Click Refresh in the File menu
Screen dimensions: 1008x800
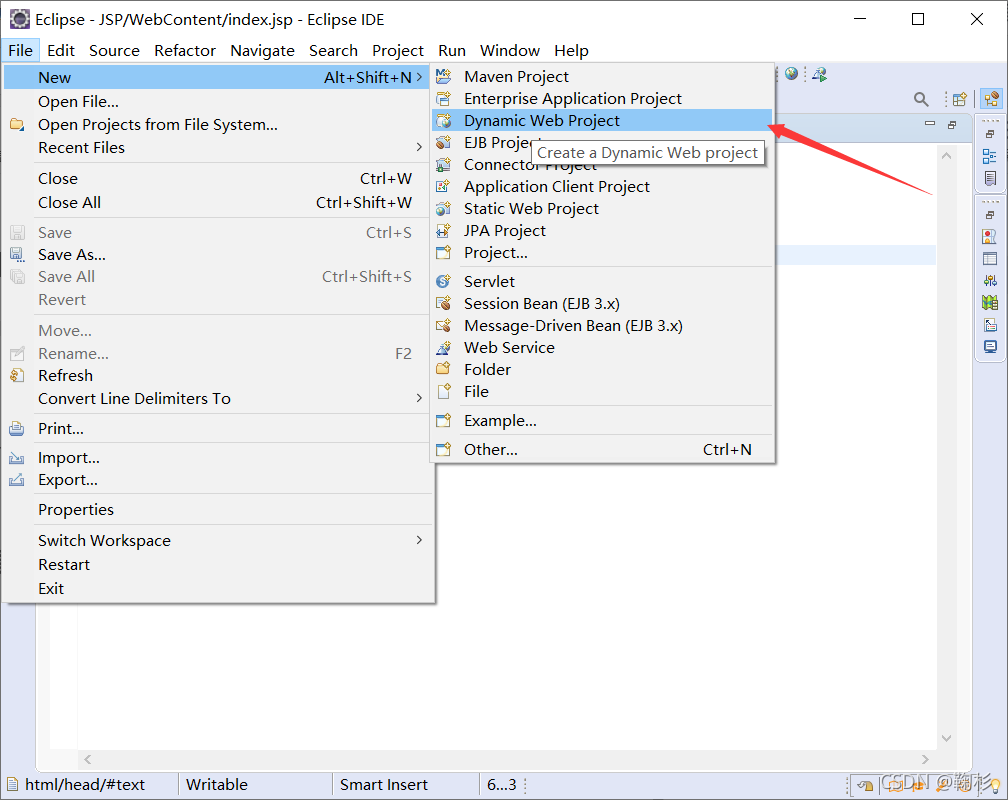point(217,375)
